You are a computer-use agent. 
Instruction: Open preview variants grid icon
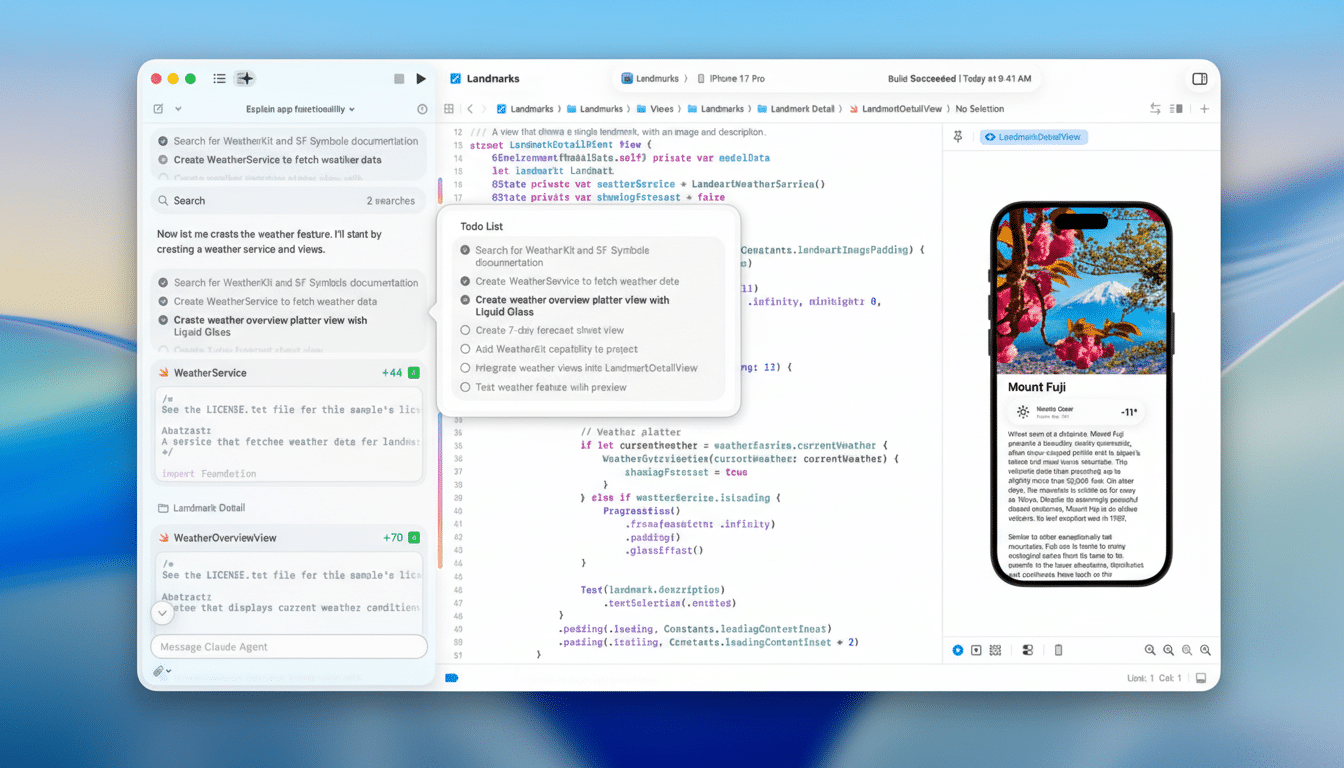tap(995, 650)
